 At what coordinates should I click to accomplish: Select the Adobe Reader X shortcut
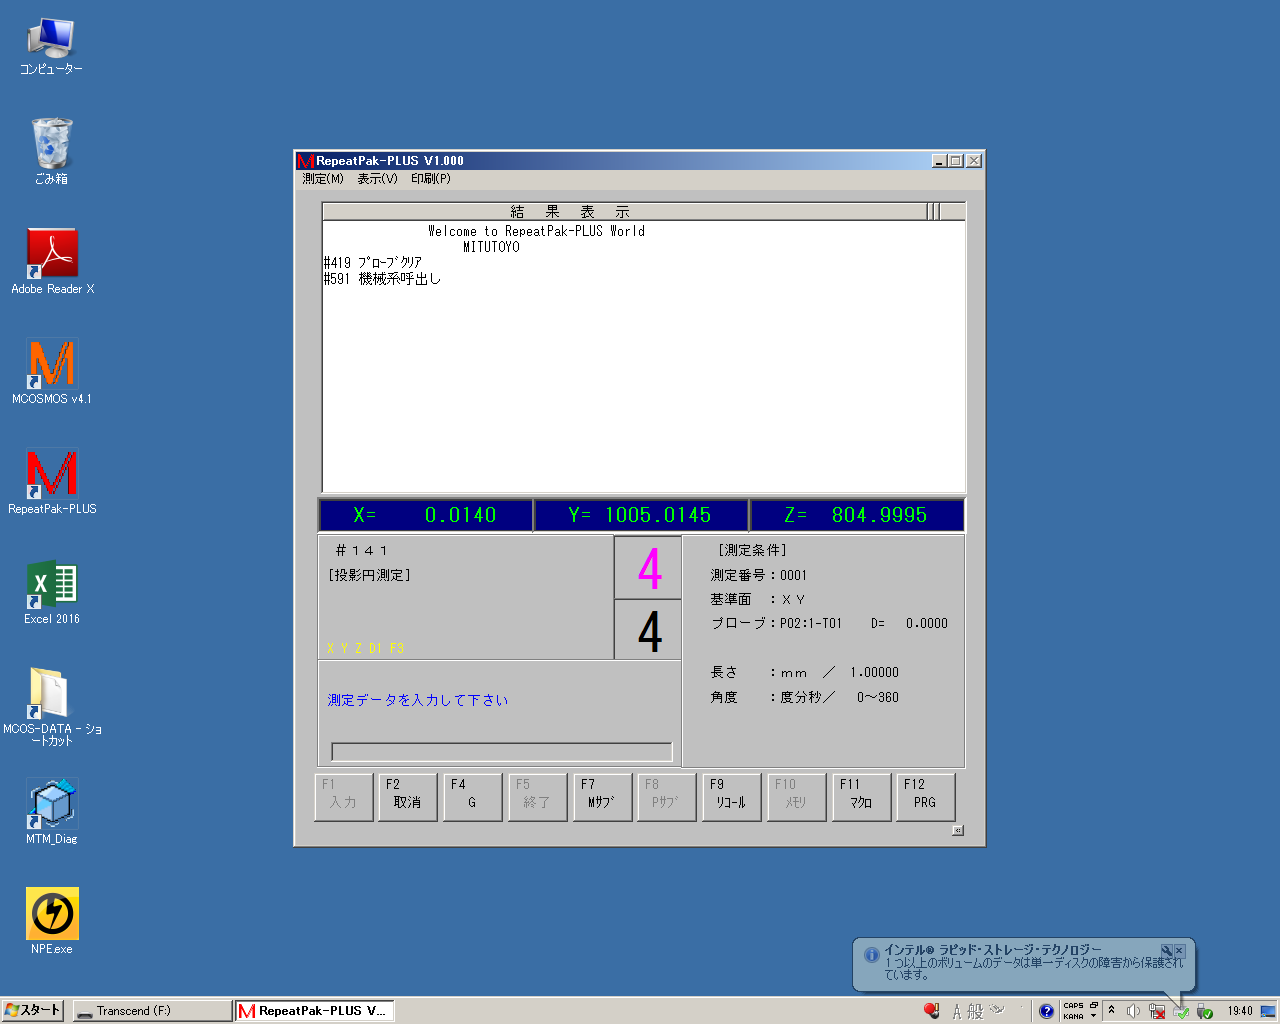tap(52, 260)
